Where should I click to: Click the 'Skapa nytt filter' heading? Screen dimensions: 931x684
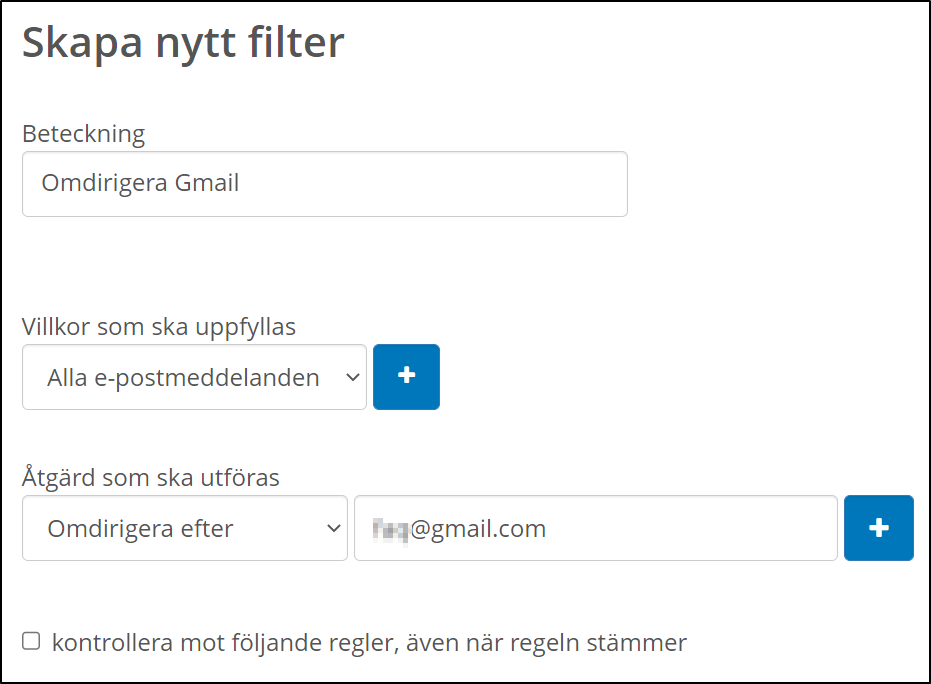pos(183,44)
